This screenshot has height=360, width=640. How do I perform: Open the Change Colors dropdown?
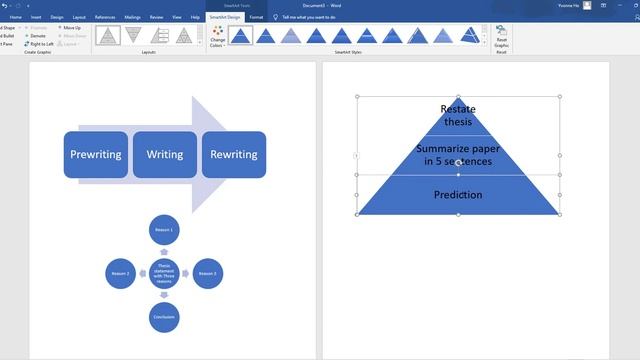(x=218, y=36)
